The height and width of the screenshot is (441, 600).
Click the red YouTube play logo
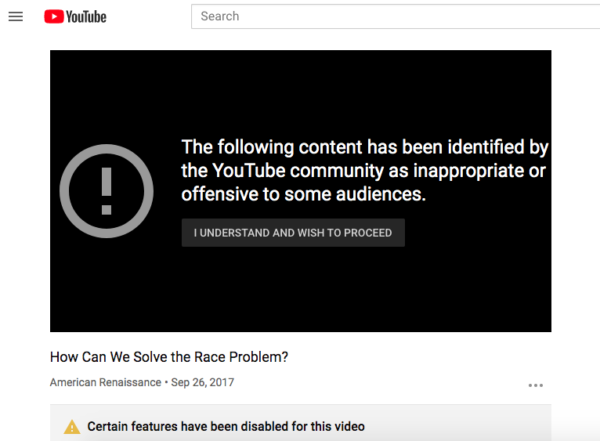tap(54, 17)
